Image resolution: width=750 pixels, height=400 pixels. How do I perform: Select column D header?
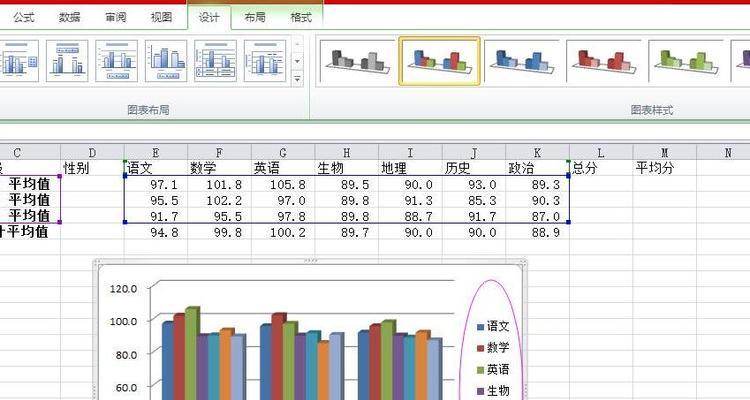(92, 153)
